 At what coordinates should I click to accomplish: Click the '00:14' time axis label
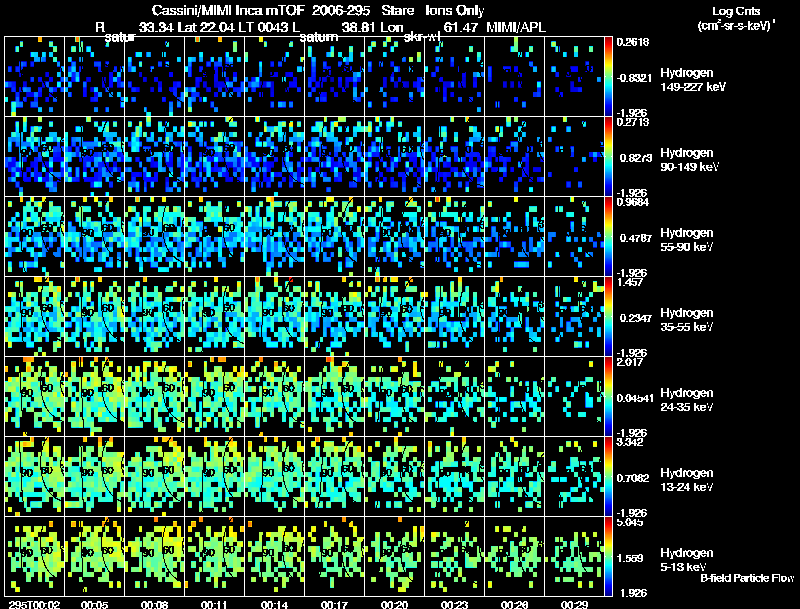pyautogui.click(x=274, y=604)
